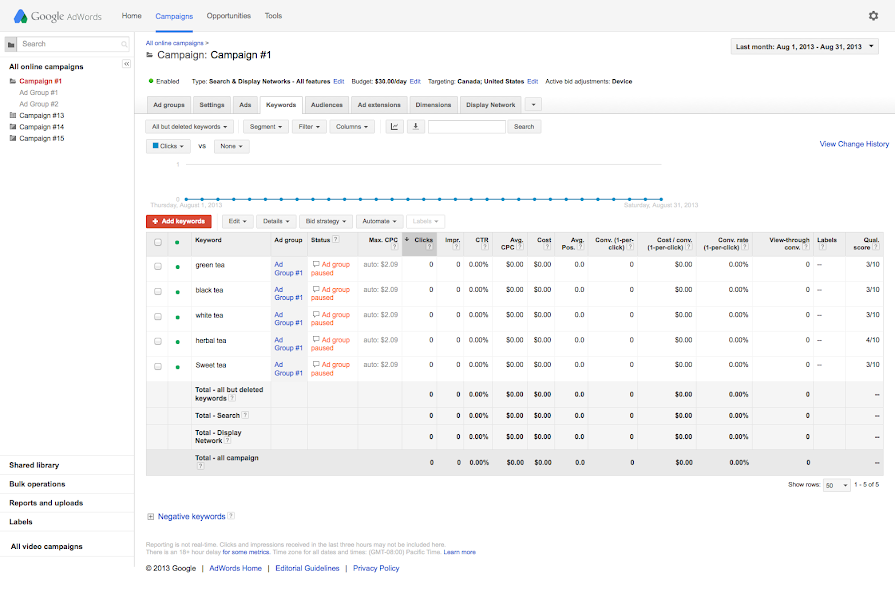Switch to the Ad extensions tab
The height and width of the screenshot is (592, 895).
pyautogui.click(x=379, y=104)
